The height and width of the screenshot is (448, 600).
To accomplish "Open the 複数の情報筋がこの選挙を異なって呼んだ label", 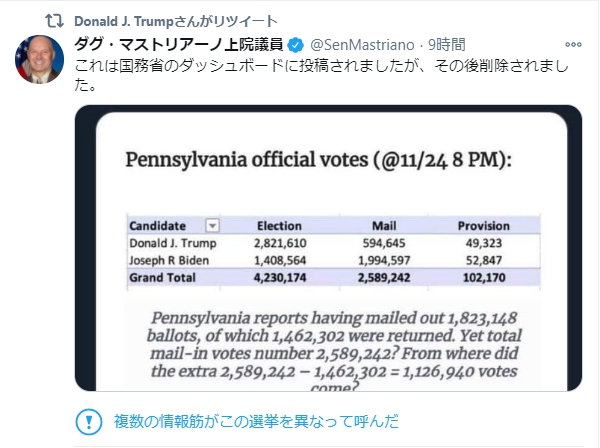I will 257,420.
